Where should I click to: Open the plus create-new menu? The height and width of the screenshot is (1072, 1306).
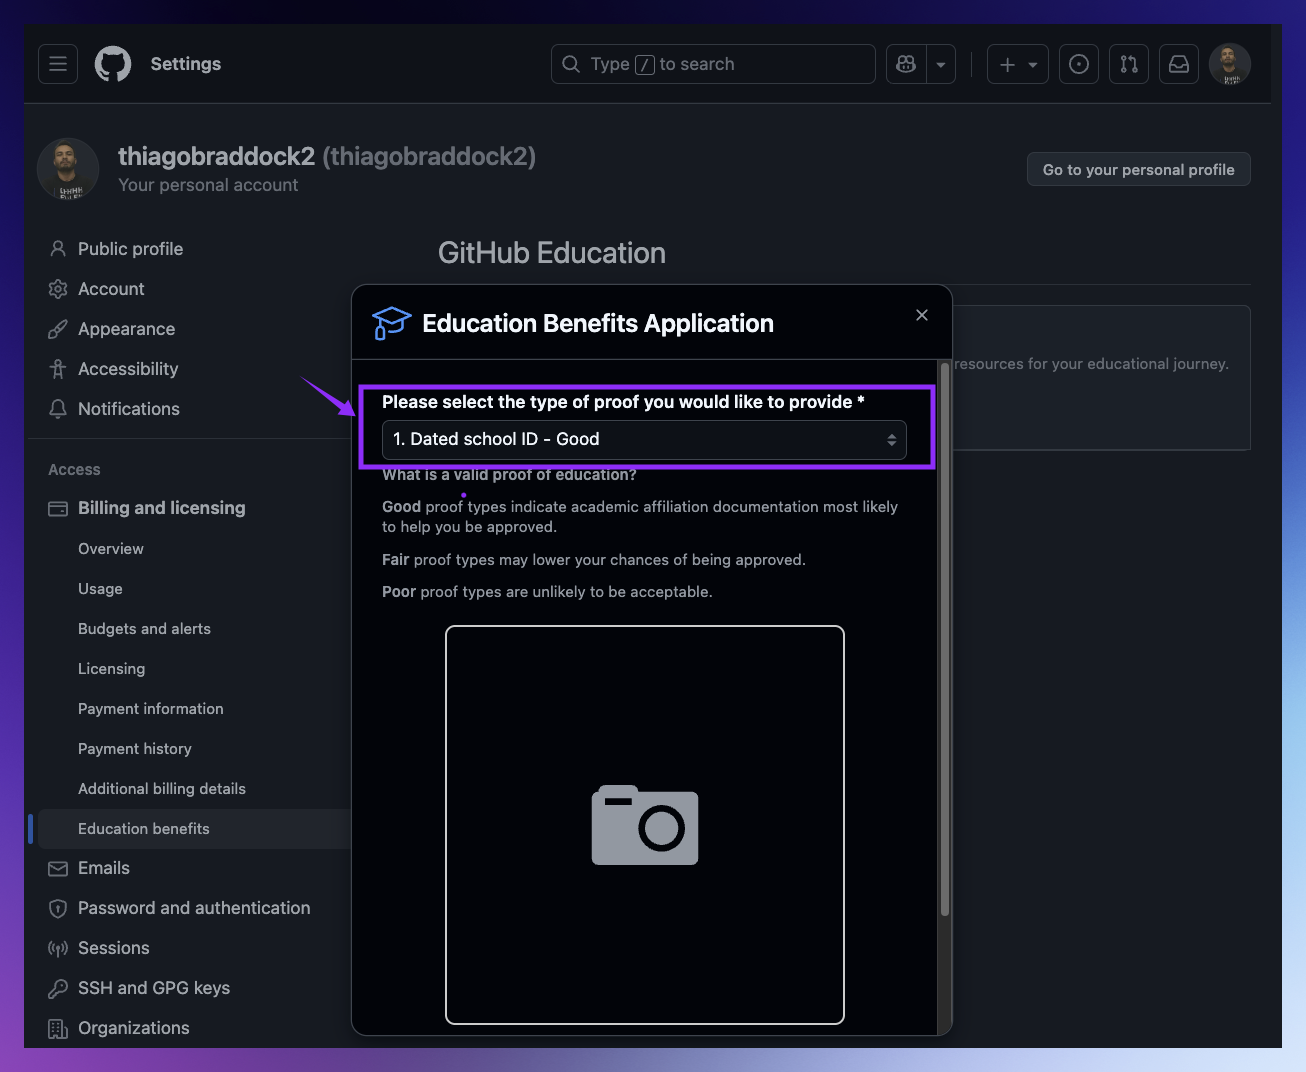tap(1018, 64)
